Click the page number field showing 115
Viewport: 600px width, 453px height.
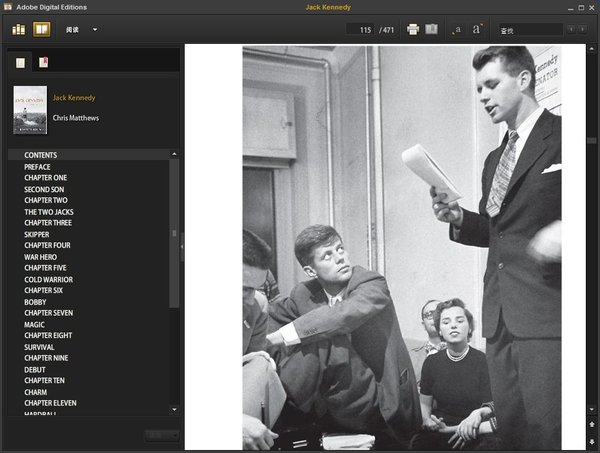(x=360, y=29)
